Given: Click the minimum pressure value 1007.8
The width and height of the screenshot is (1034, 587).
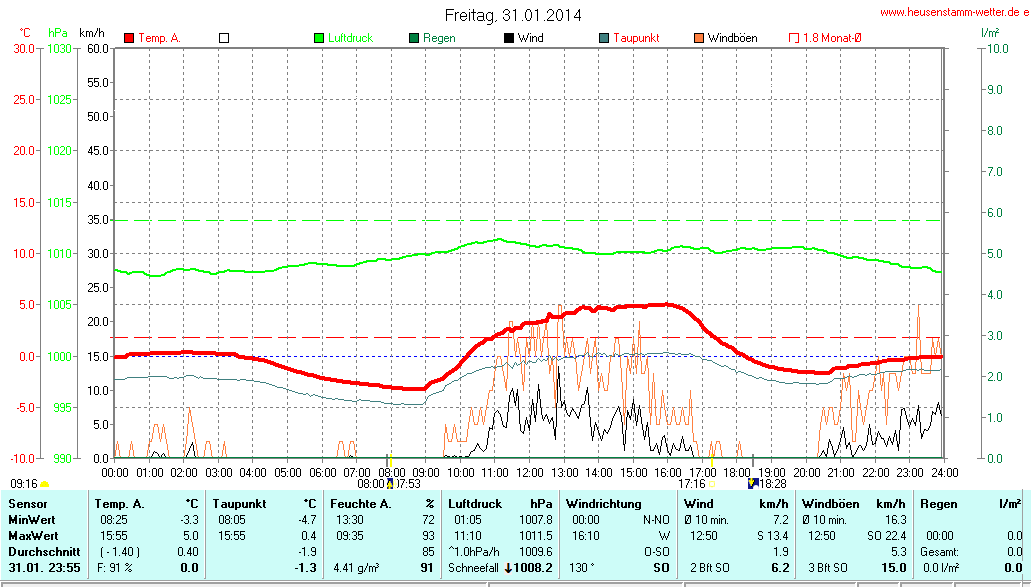Looking at the screenshot, I should [x=535, y=520].
